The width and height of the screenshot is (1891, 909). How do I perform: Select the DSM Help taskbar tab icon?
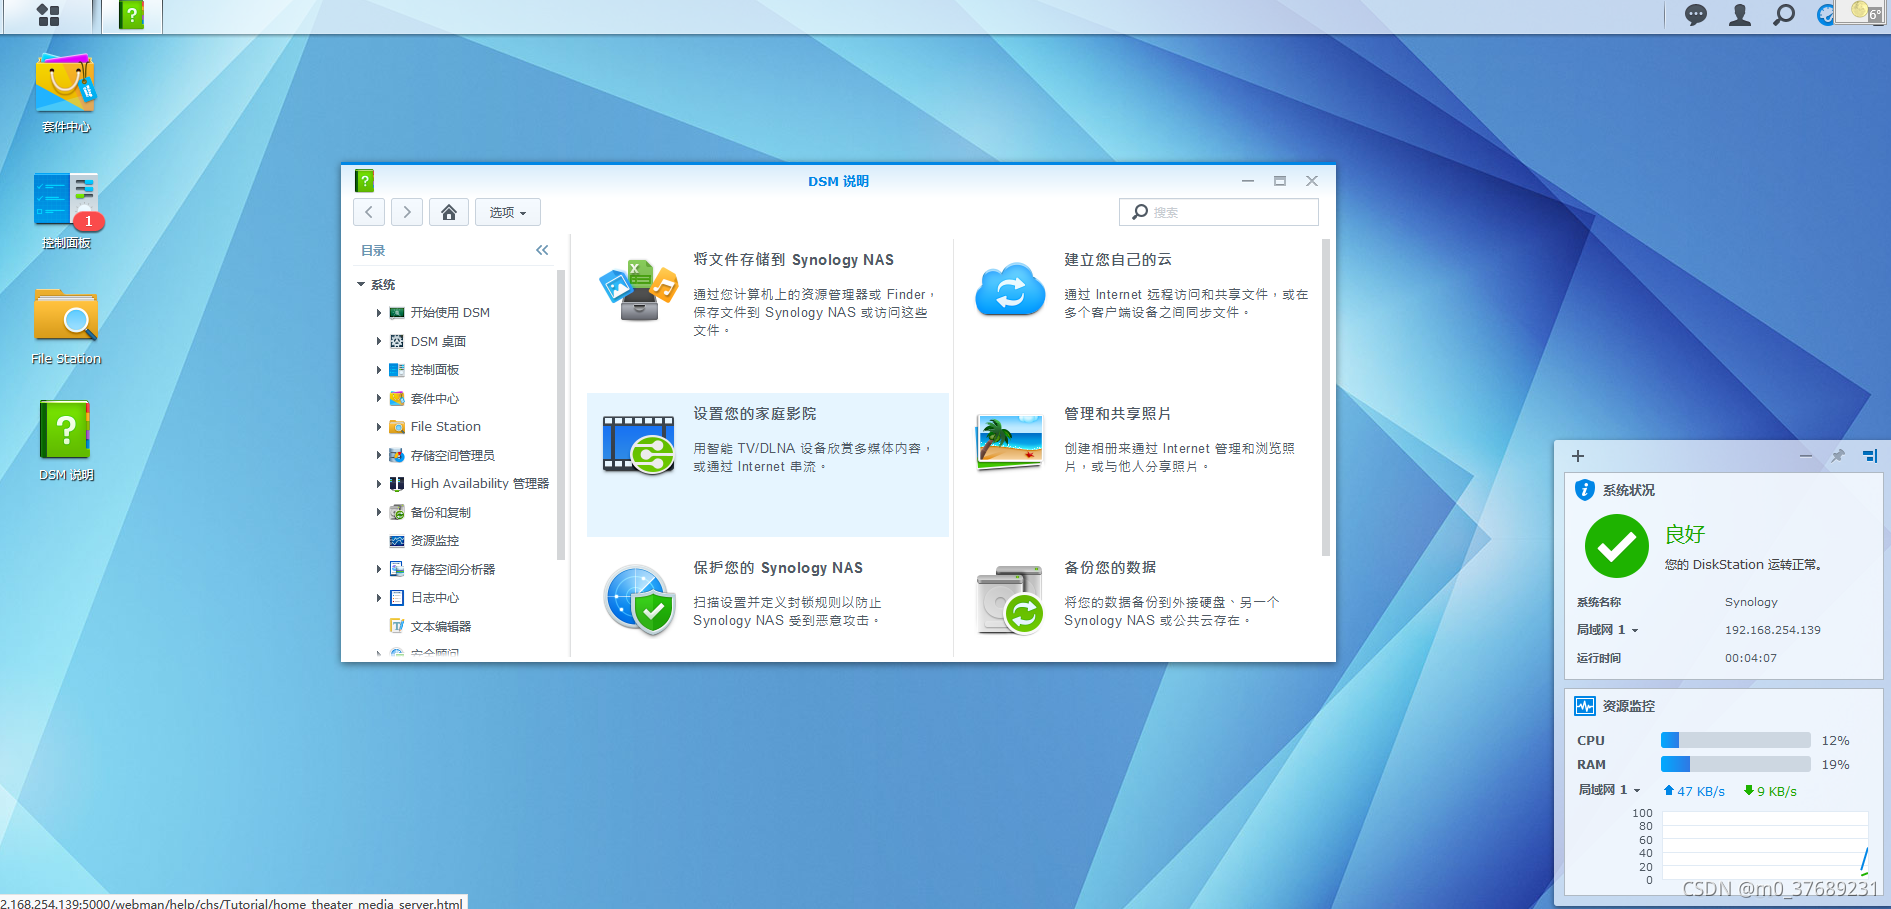click(x=131, y=15)
